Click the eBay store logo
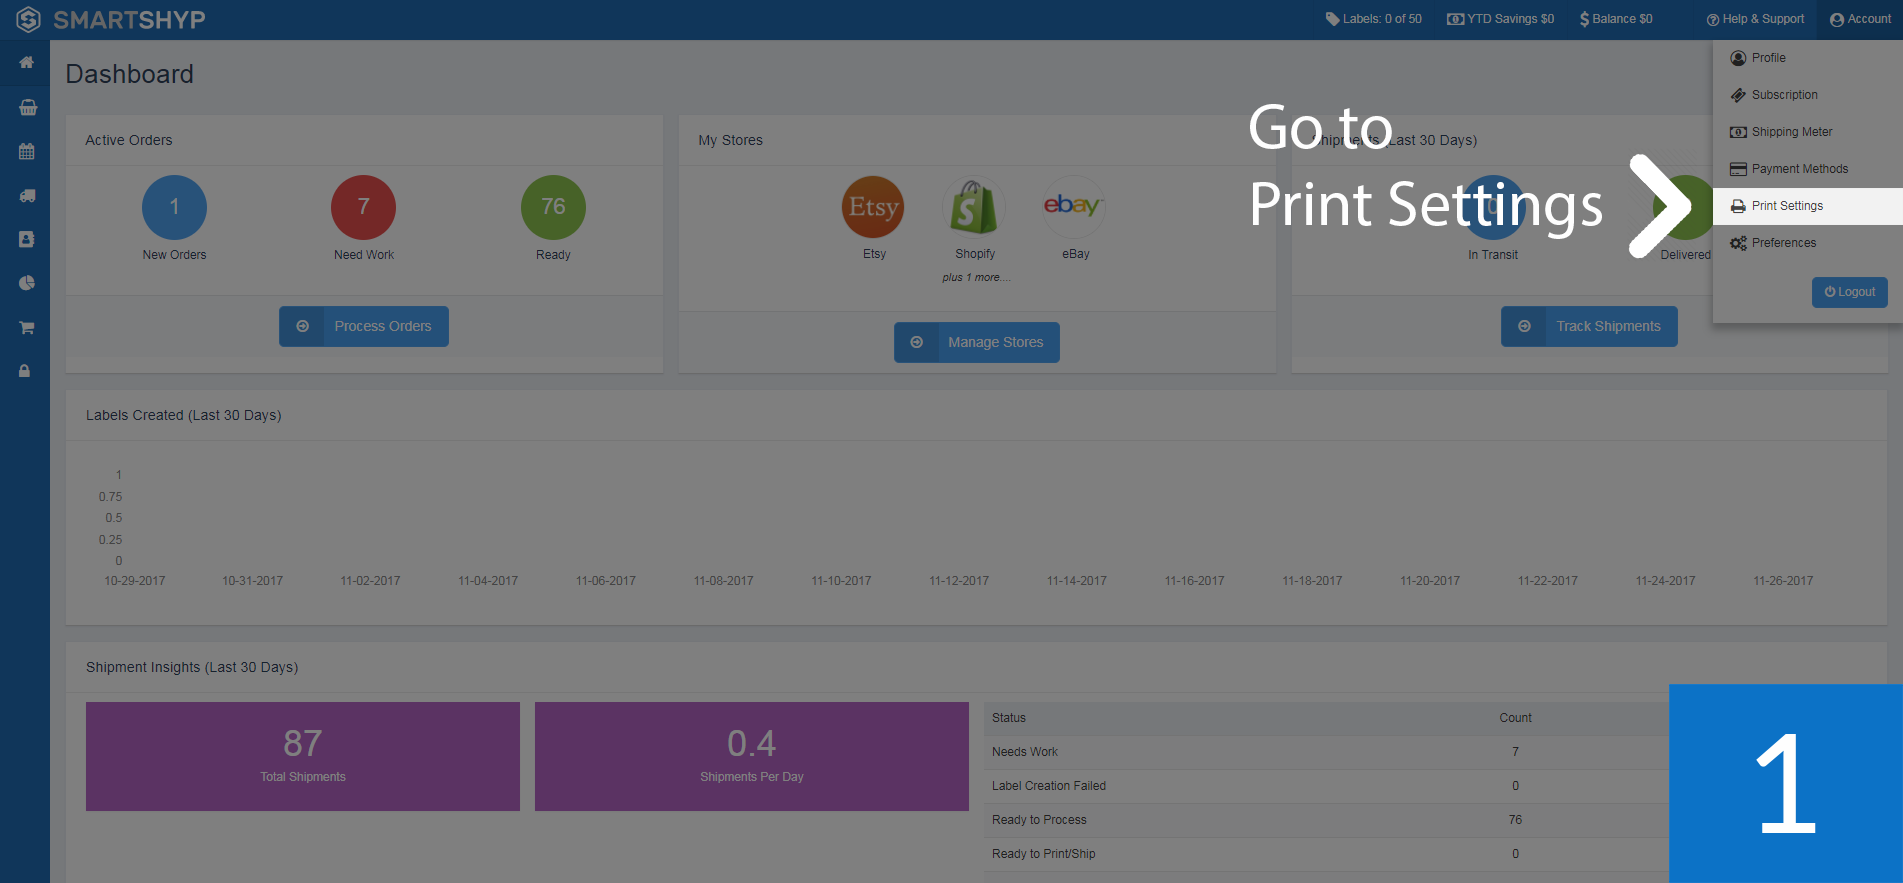This screenshot has height=883, width=1903. [x=1073, y=207]
